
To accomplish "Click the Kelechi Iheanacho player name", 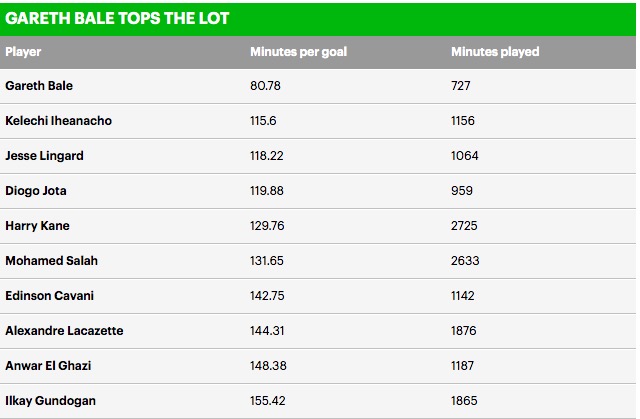I will 58,121.
